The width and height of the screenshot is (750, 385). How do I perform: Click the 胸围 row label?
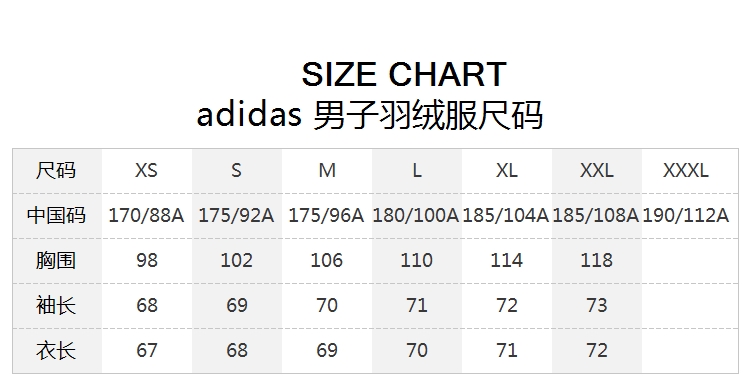(x=56, y=260)
